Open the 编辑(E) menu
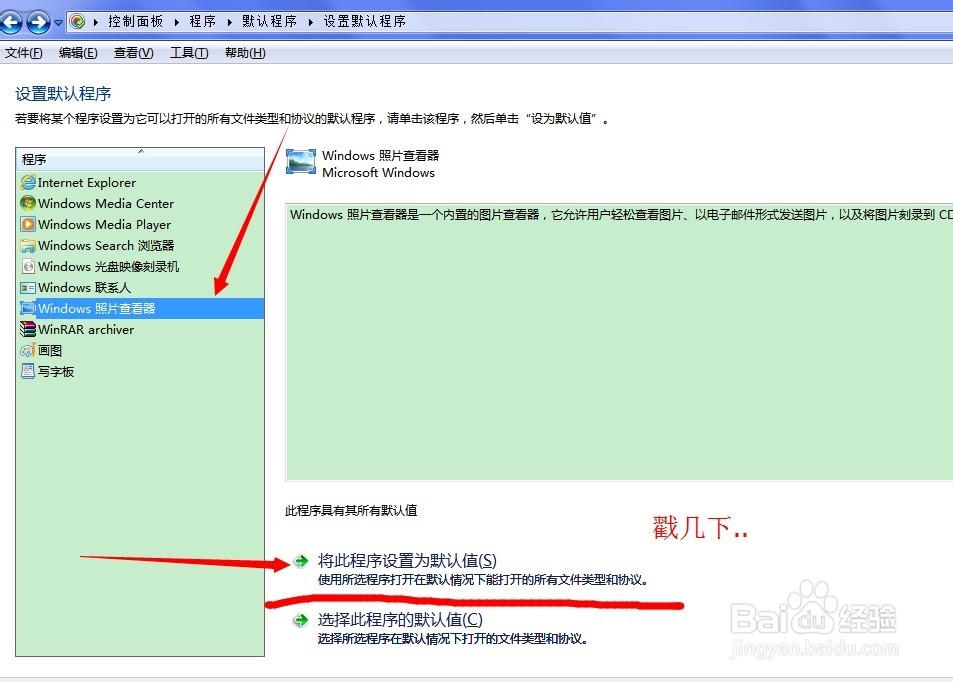Image resolution: width=953 pixels, height=682 pixels. 78,53
